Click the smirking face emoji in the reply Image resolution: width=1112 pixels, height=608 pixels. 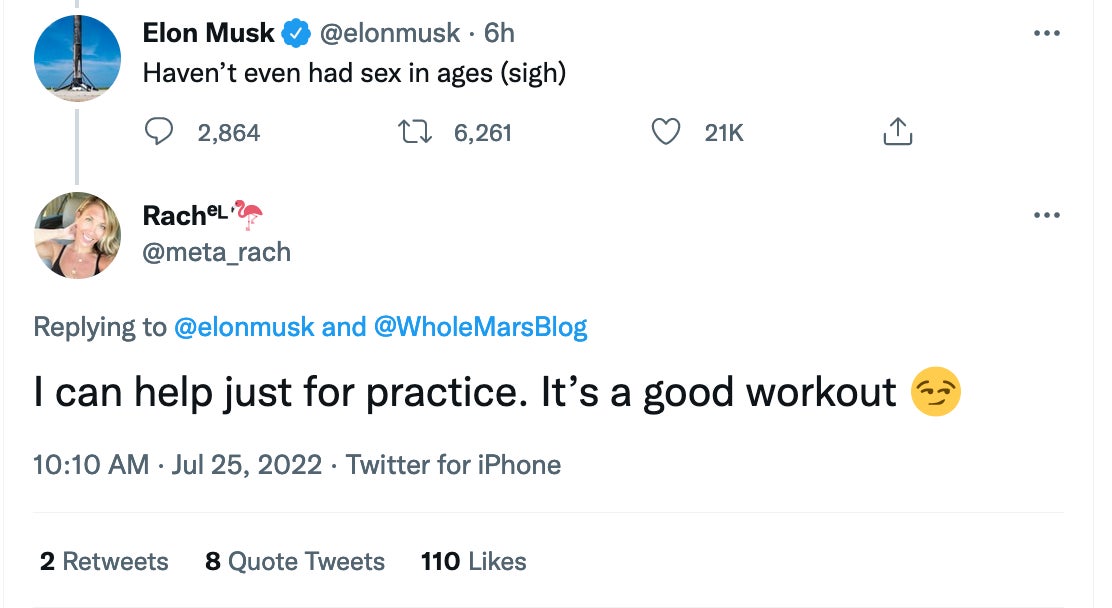click(x=936, y=391)
